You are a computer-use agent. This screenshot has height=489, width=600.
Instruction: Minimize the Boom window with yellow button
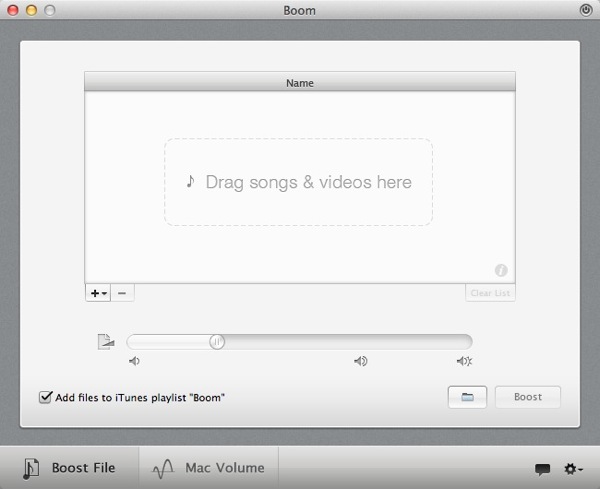point(31,10)
